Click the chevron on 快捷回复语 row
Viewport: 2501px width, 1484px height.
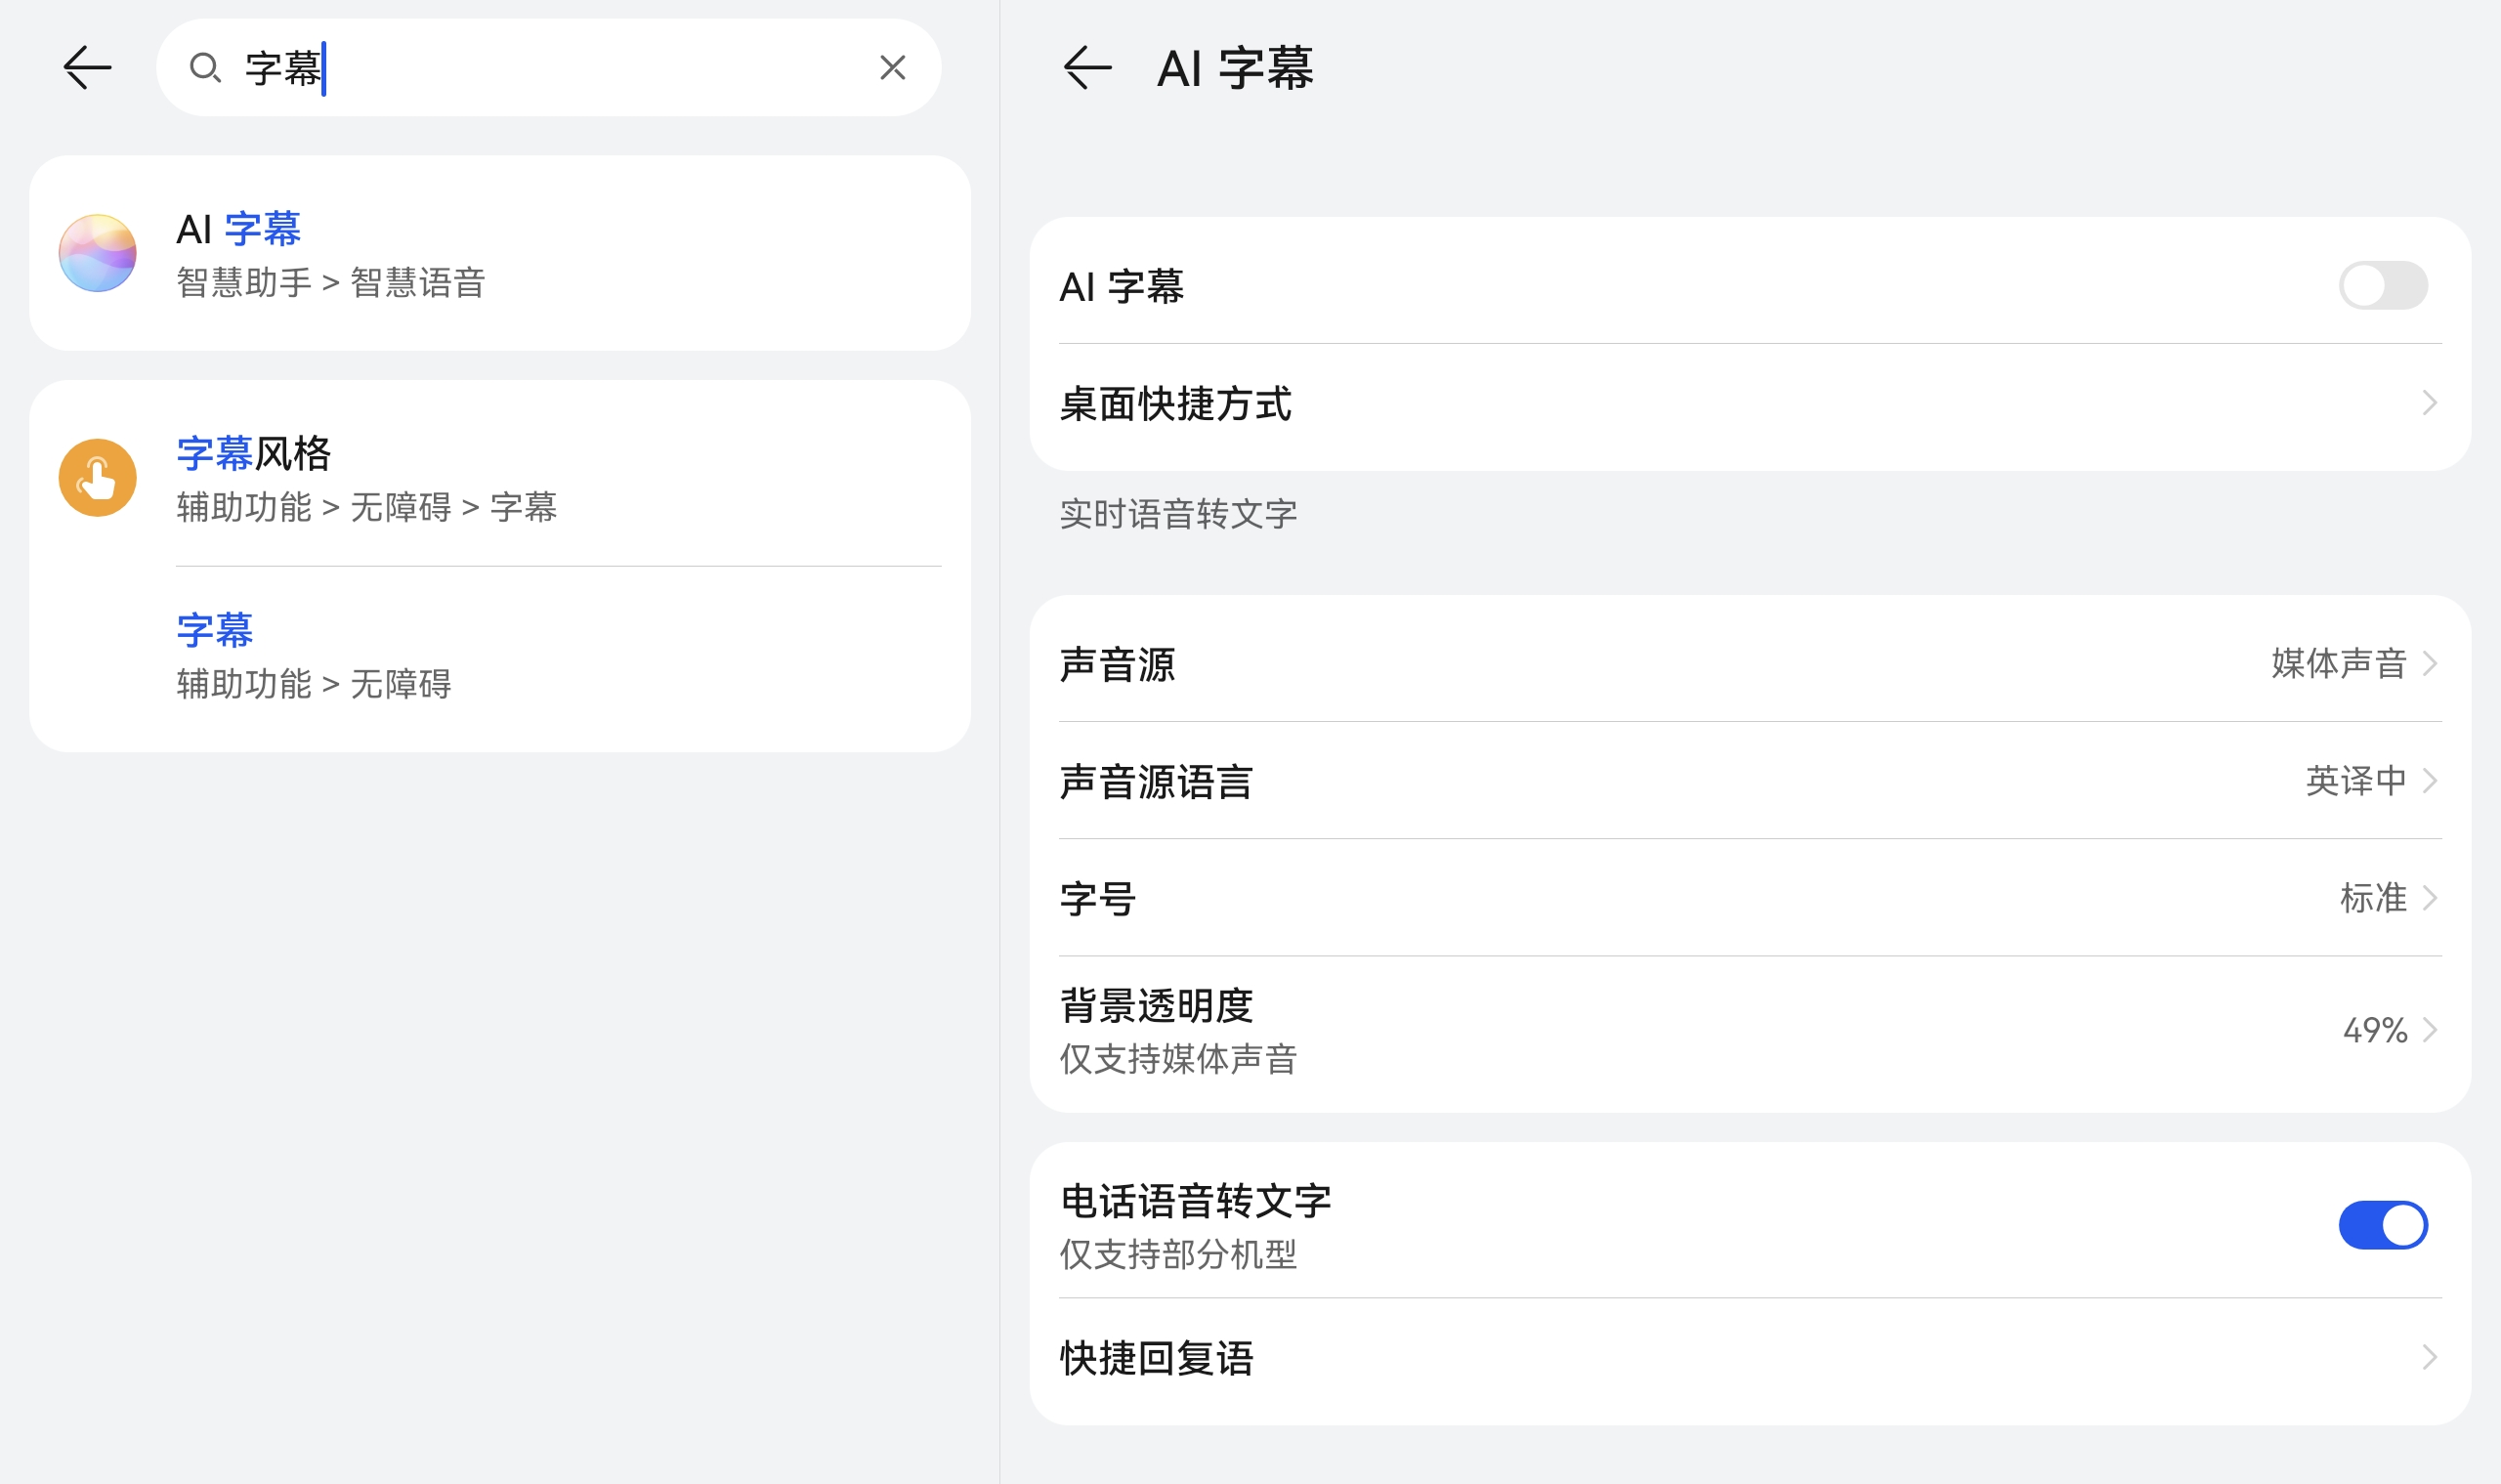click(x=2429, y=1358)
